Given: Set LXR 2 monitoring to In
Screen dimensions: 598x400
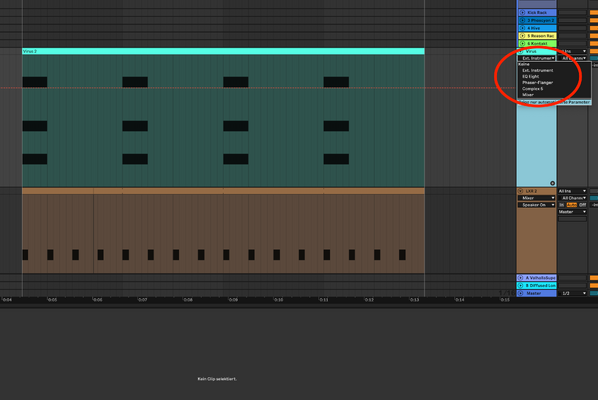Looking at the screenshot, I should pyautogui.click(x=561, y=205).
